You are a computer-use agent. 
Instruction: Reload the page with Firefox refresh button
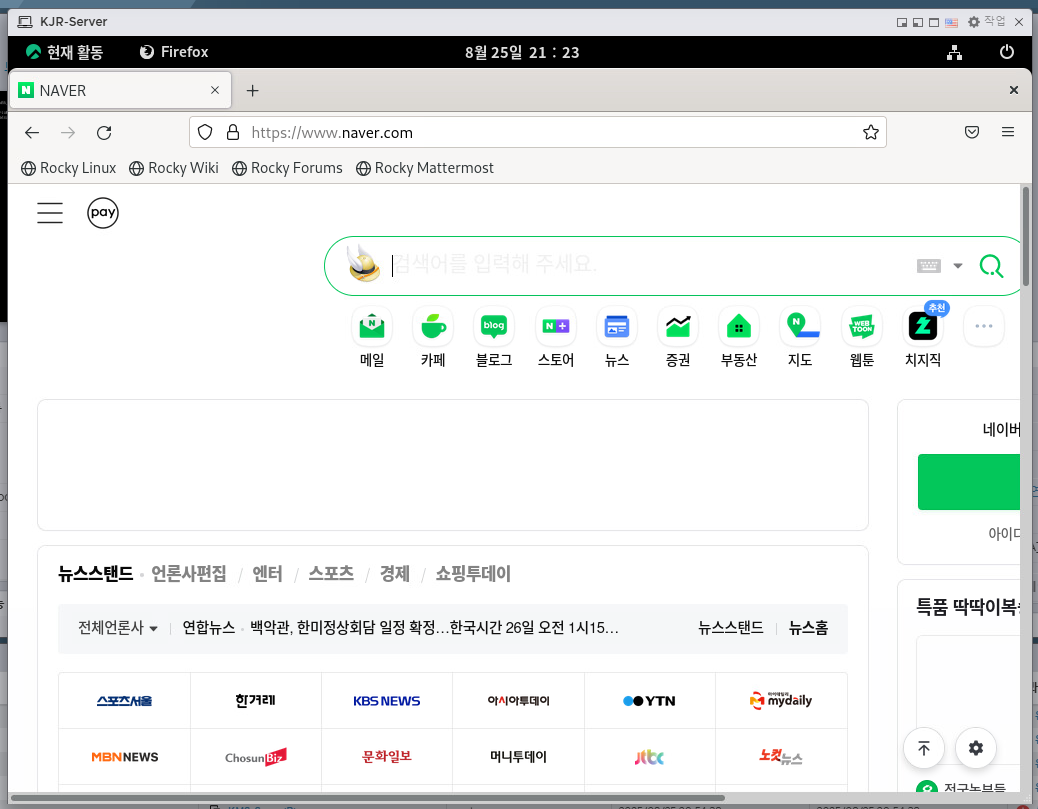click(104, 132)
